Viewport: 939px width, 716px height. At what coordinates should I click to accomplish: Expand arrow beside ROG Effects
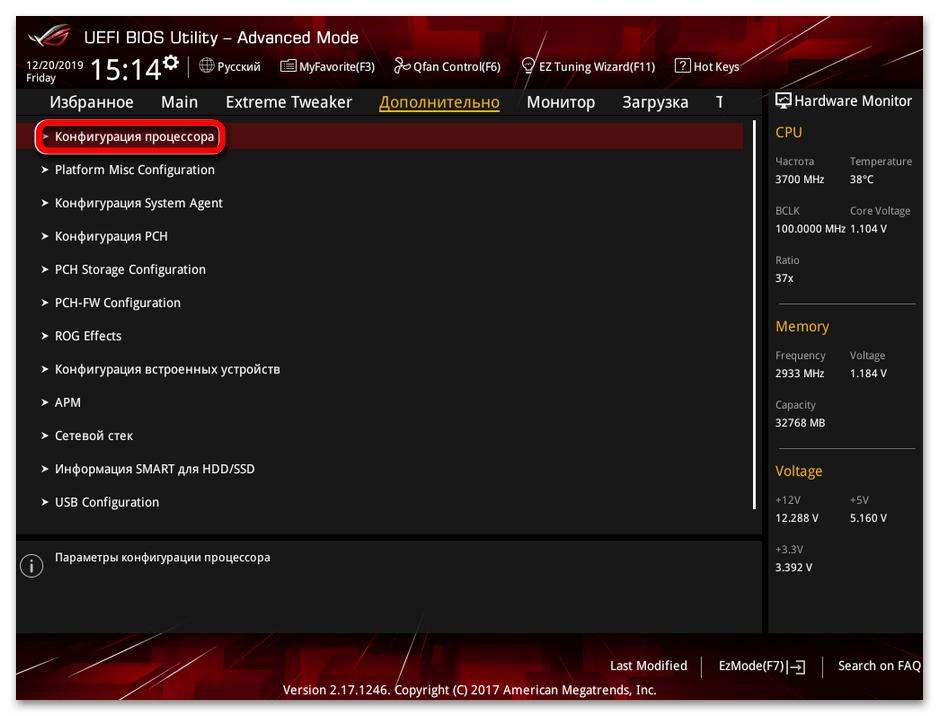[x=44, y=336]
